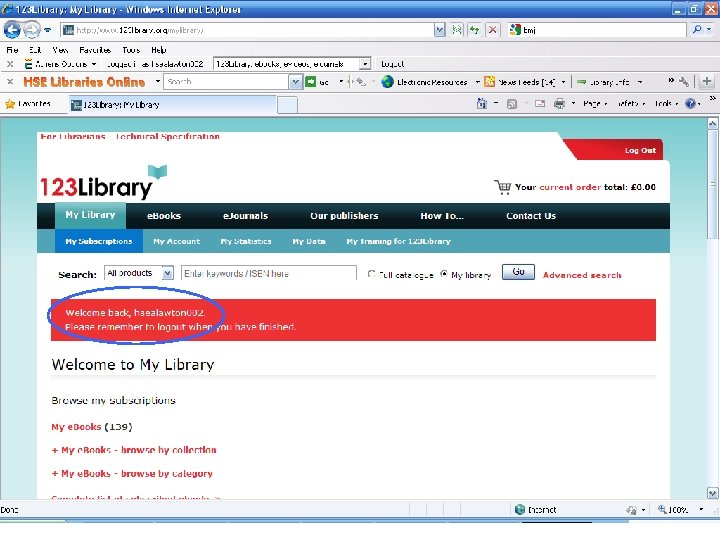Open the Edit menu
This screenshot has width=720, height=540.
coord(35,50)
